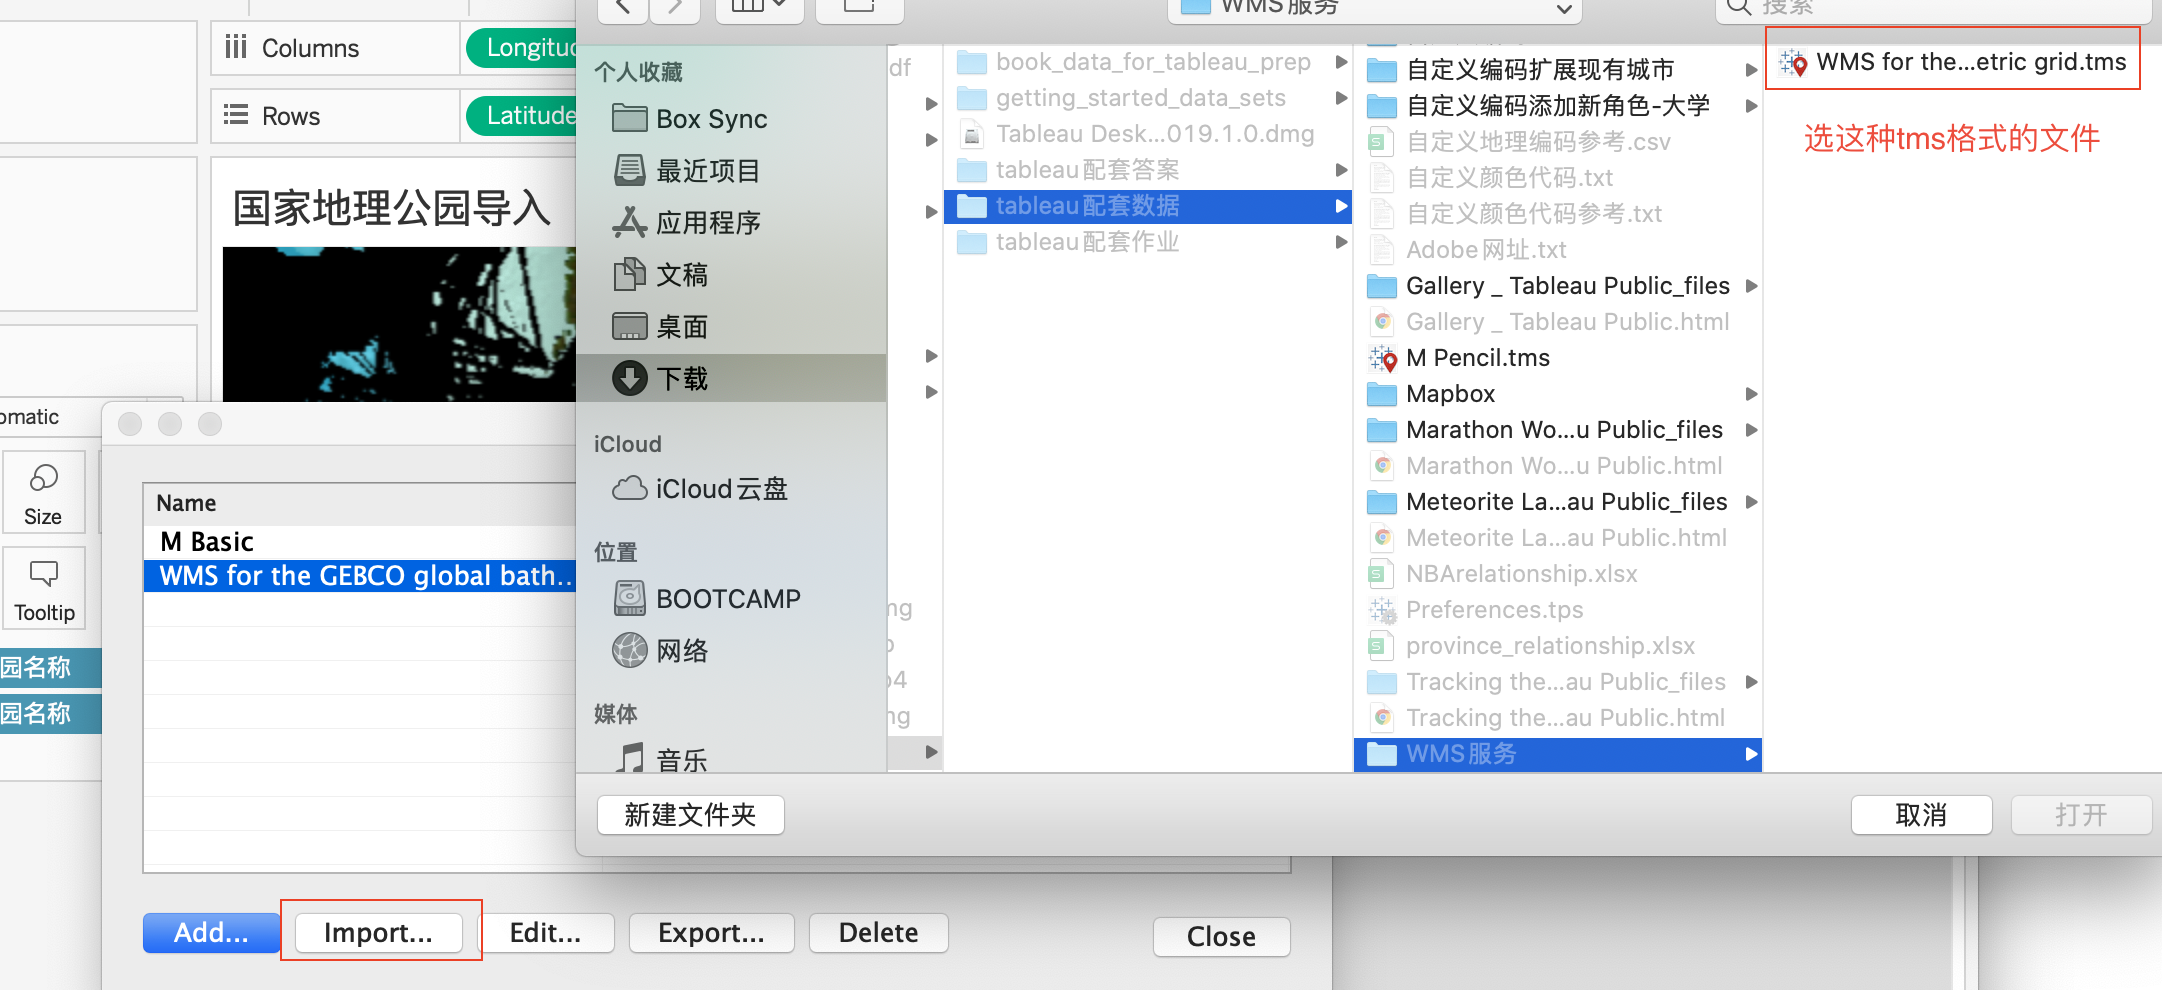Image resolution: width=2162 pixels, height=990 pixels.
Task: Click the 新建文件夹 (New Folder) button
Action: point(690,815)
